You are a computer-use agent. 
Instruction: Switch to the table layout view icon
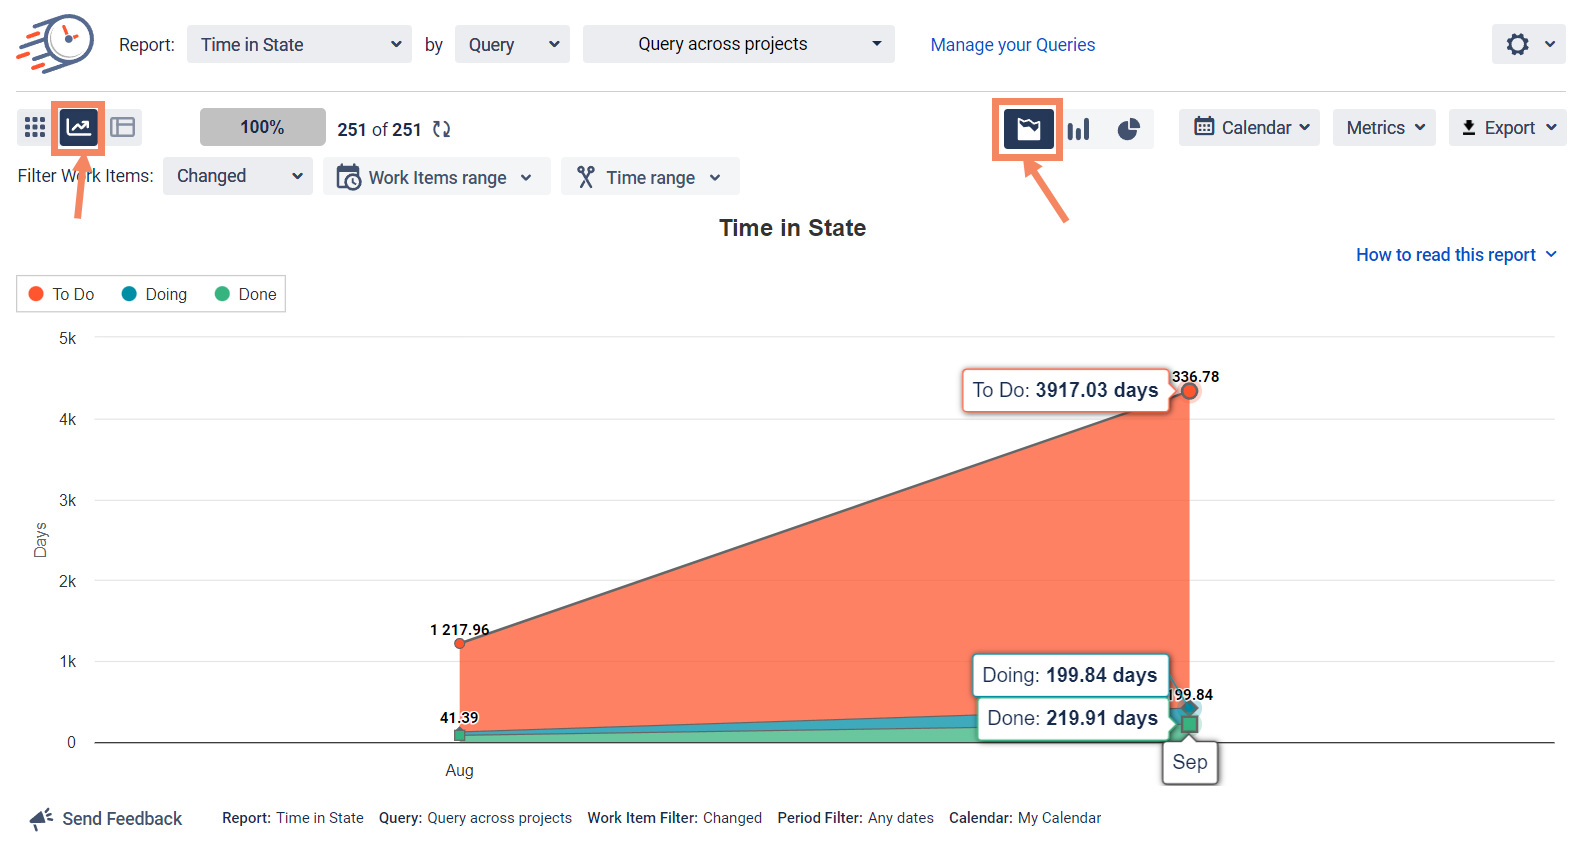pyautogui.click(x=123, y=127)
